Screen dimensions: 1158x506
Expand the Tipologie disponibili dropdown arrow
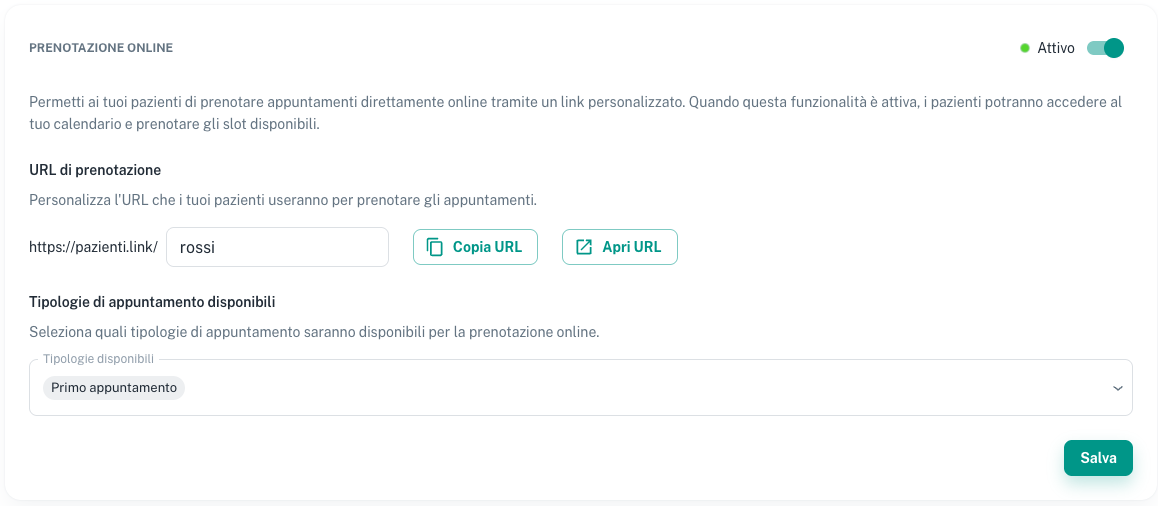(x=1117, y=388)
